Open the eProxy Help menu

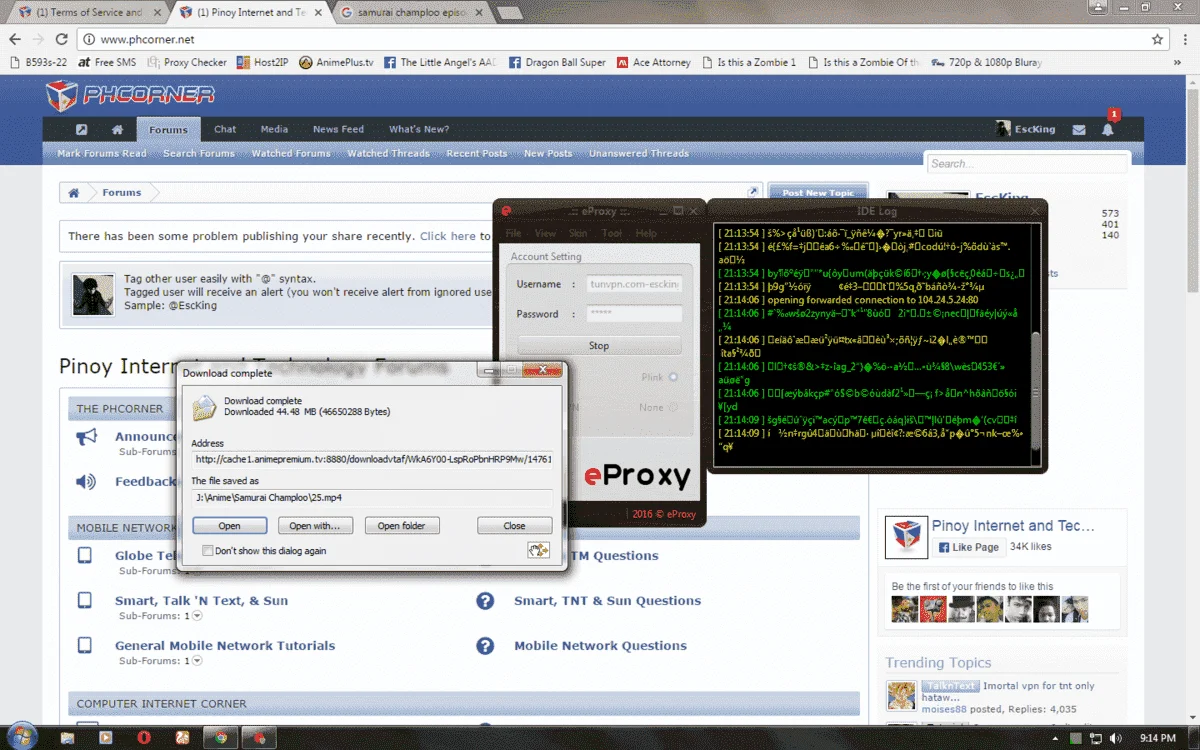click(x=646, y=233)
